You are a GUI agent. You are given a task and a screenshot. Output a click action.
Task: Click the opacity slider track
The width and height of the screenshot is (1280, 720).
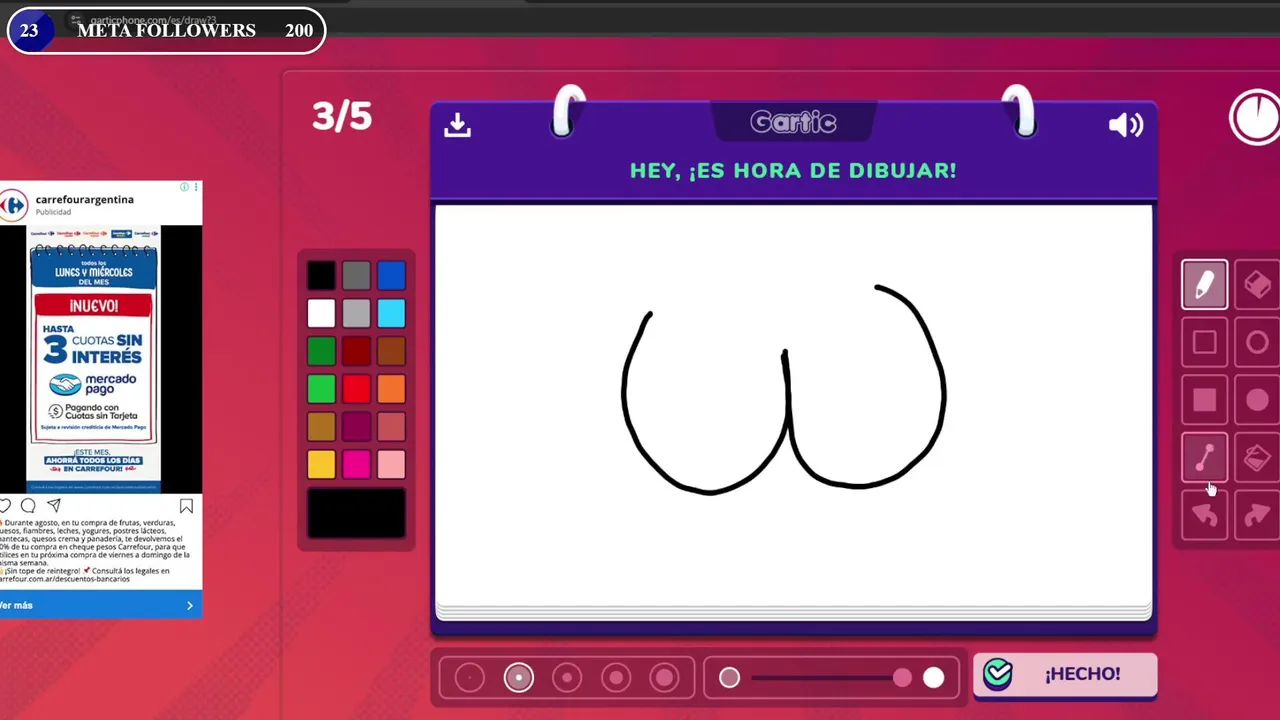coord(830,678)
